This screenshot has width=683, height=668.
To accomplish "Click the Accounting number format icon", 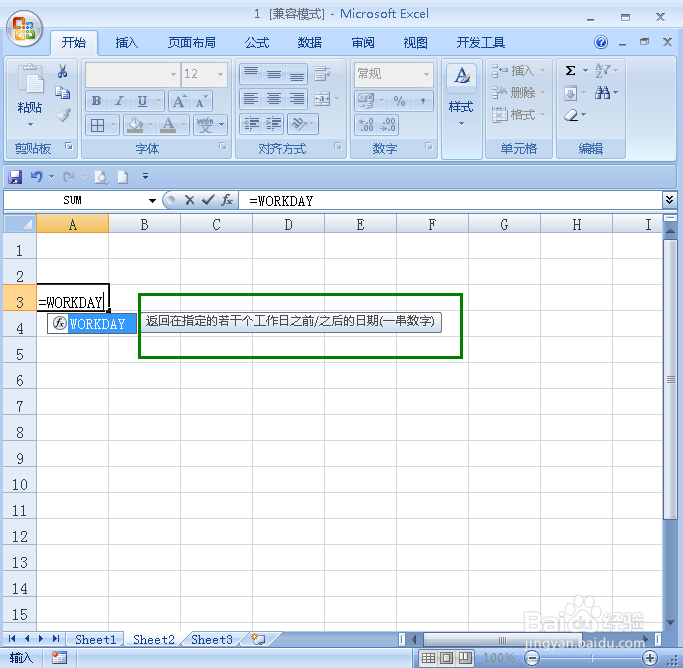I will point(366,101).
